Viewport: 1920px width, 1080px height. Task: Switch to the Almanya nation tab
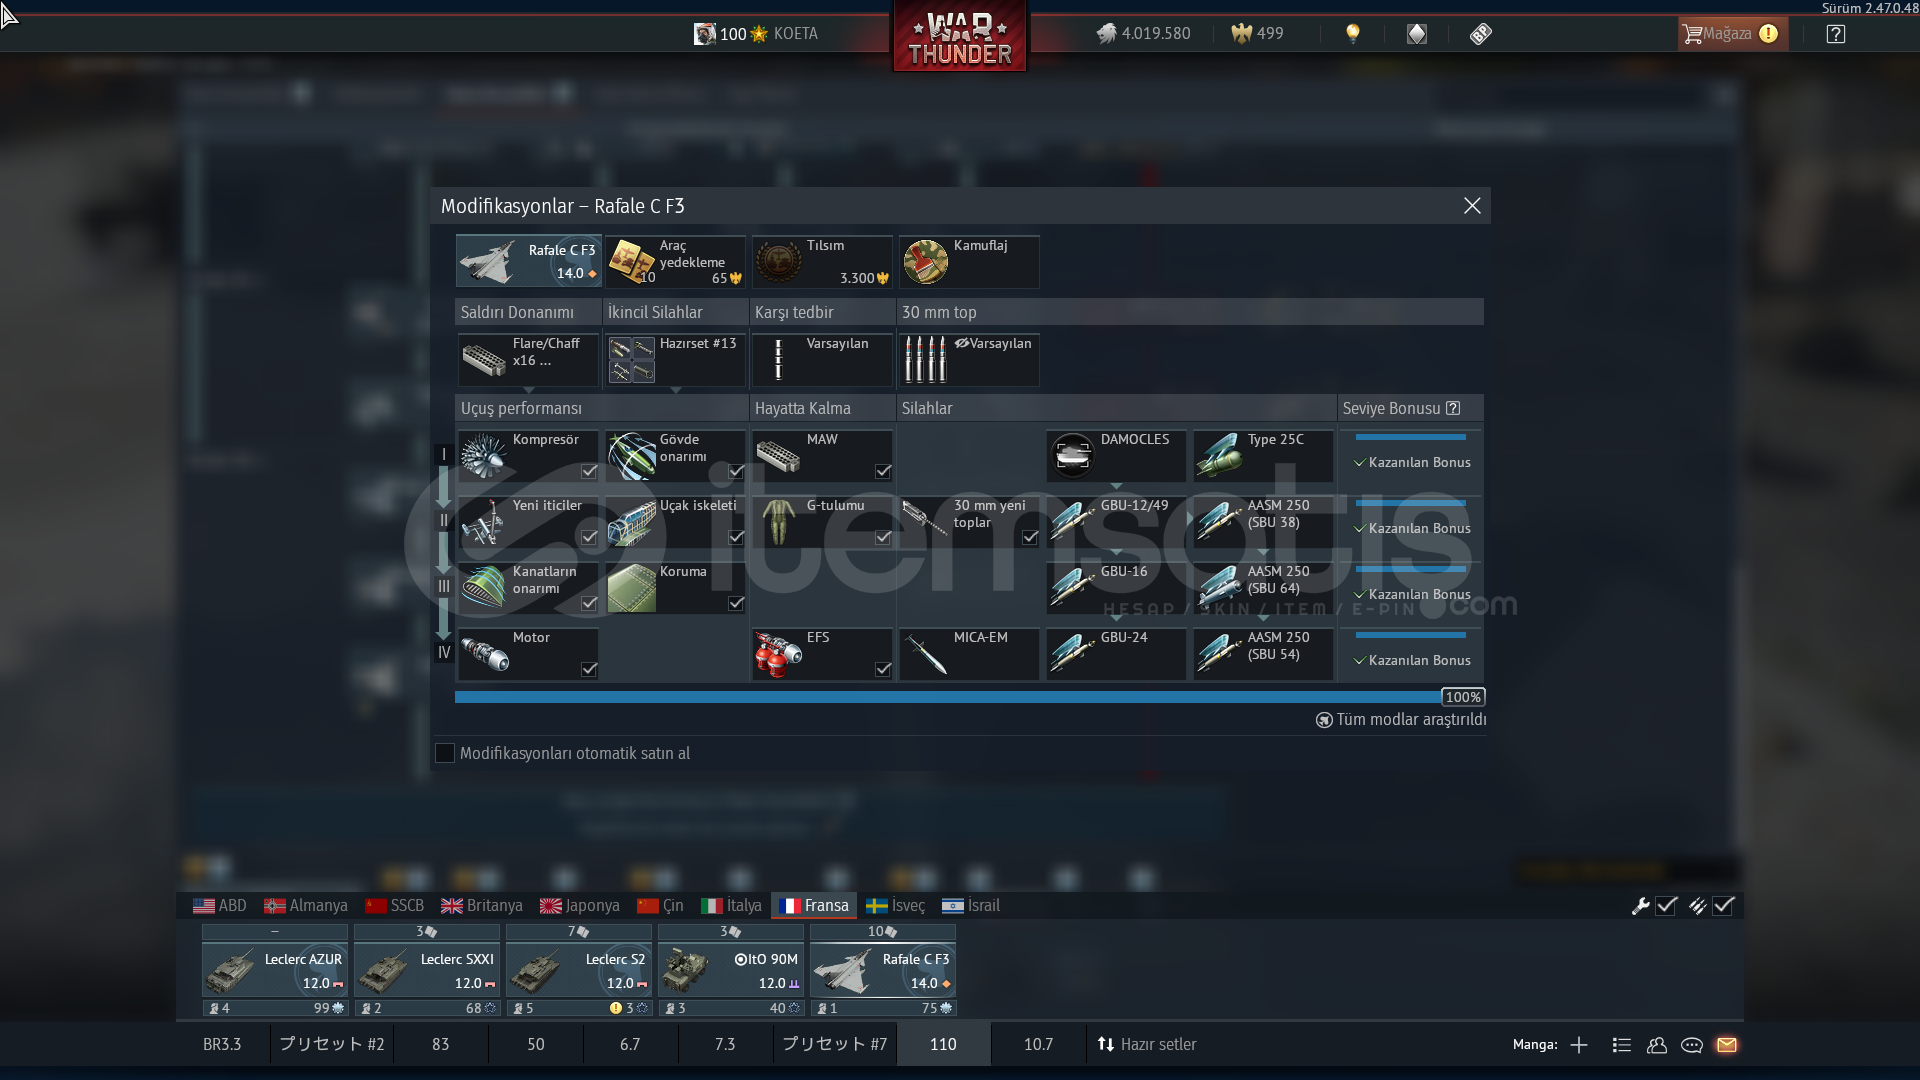point(306,905)
